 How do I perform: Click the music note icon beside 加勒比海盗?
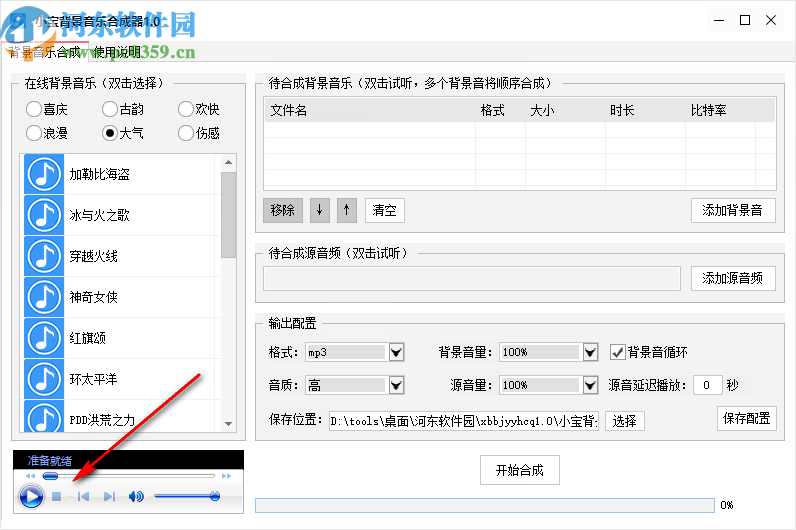pos(44,174)
